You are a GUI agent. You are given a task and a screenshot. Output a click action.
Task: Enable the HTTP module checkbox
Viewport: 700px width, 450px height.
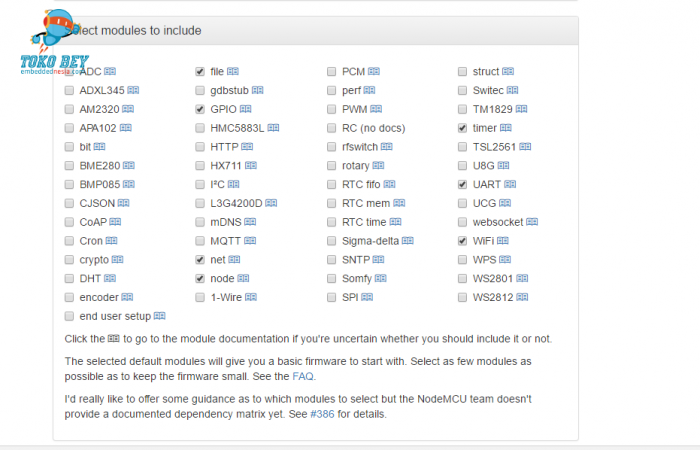click(200, 147)
